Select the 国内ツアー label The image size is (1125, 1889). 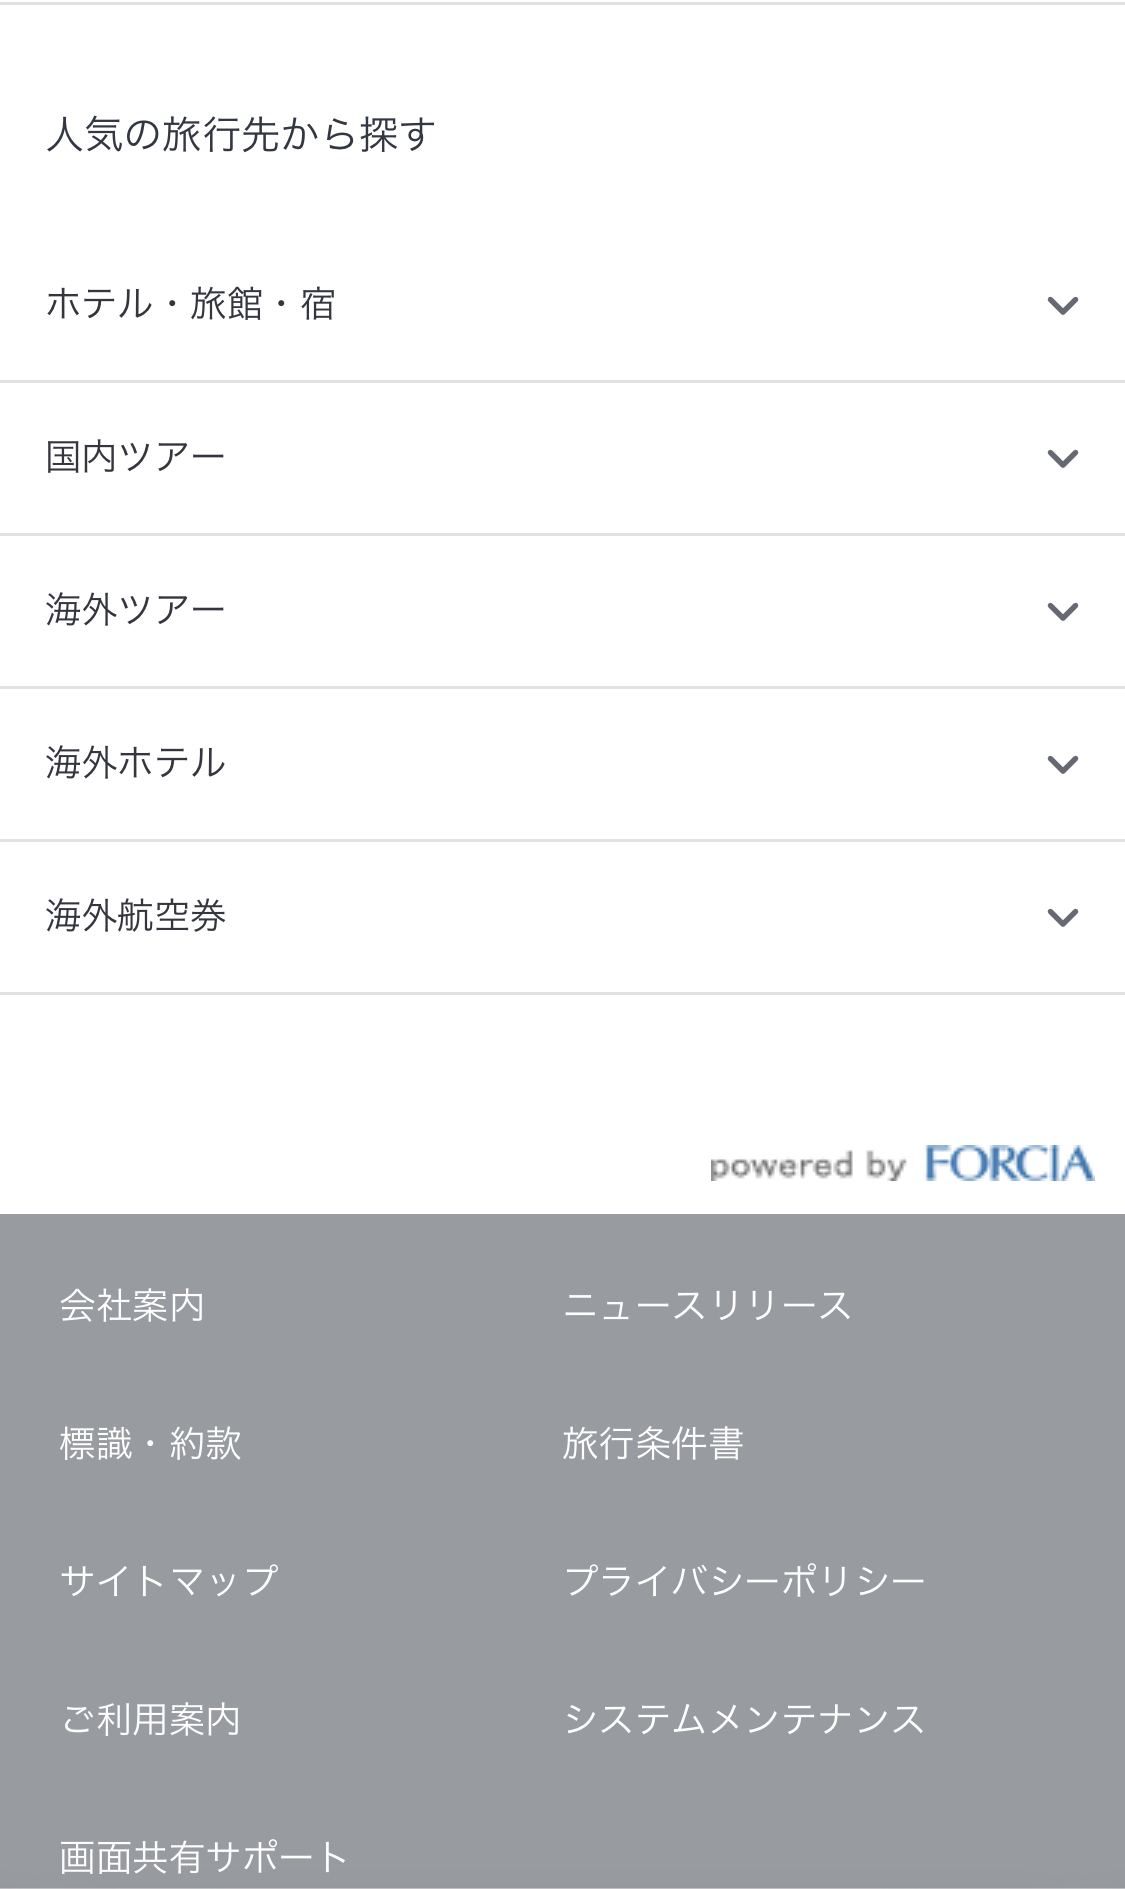136,457
